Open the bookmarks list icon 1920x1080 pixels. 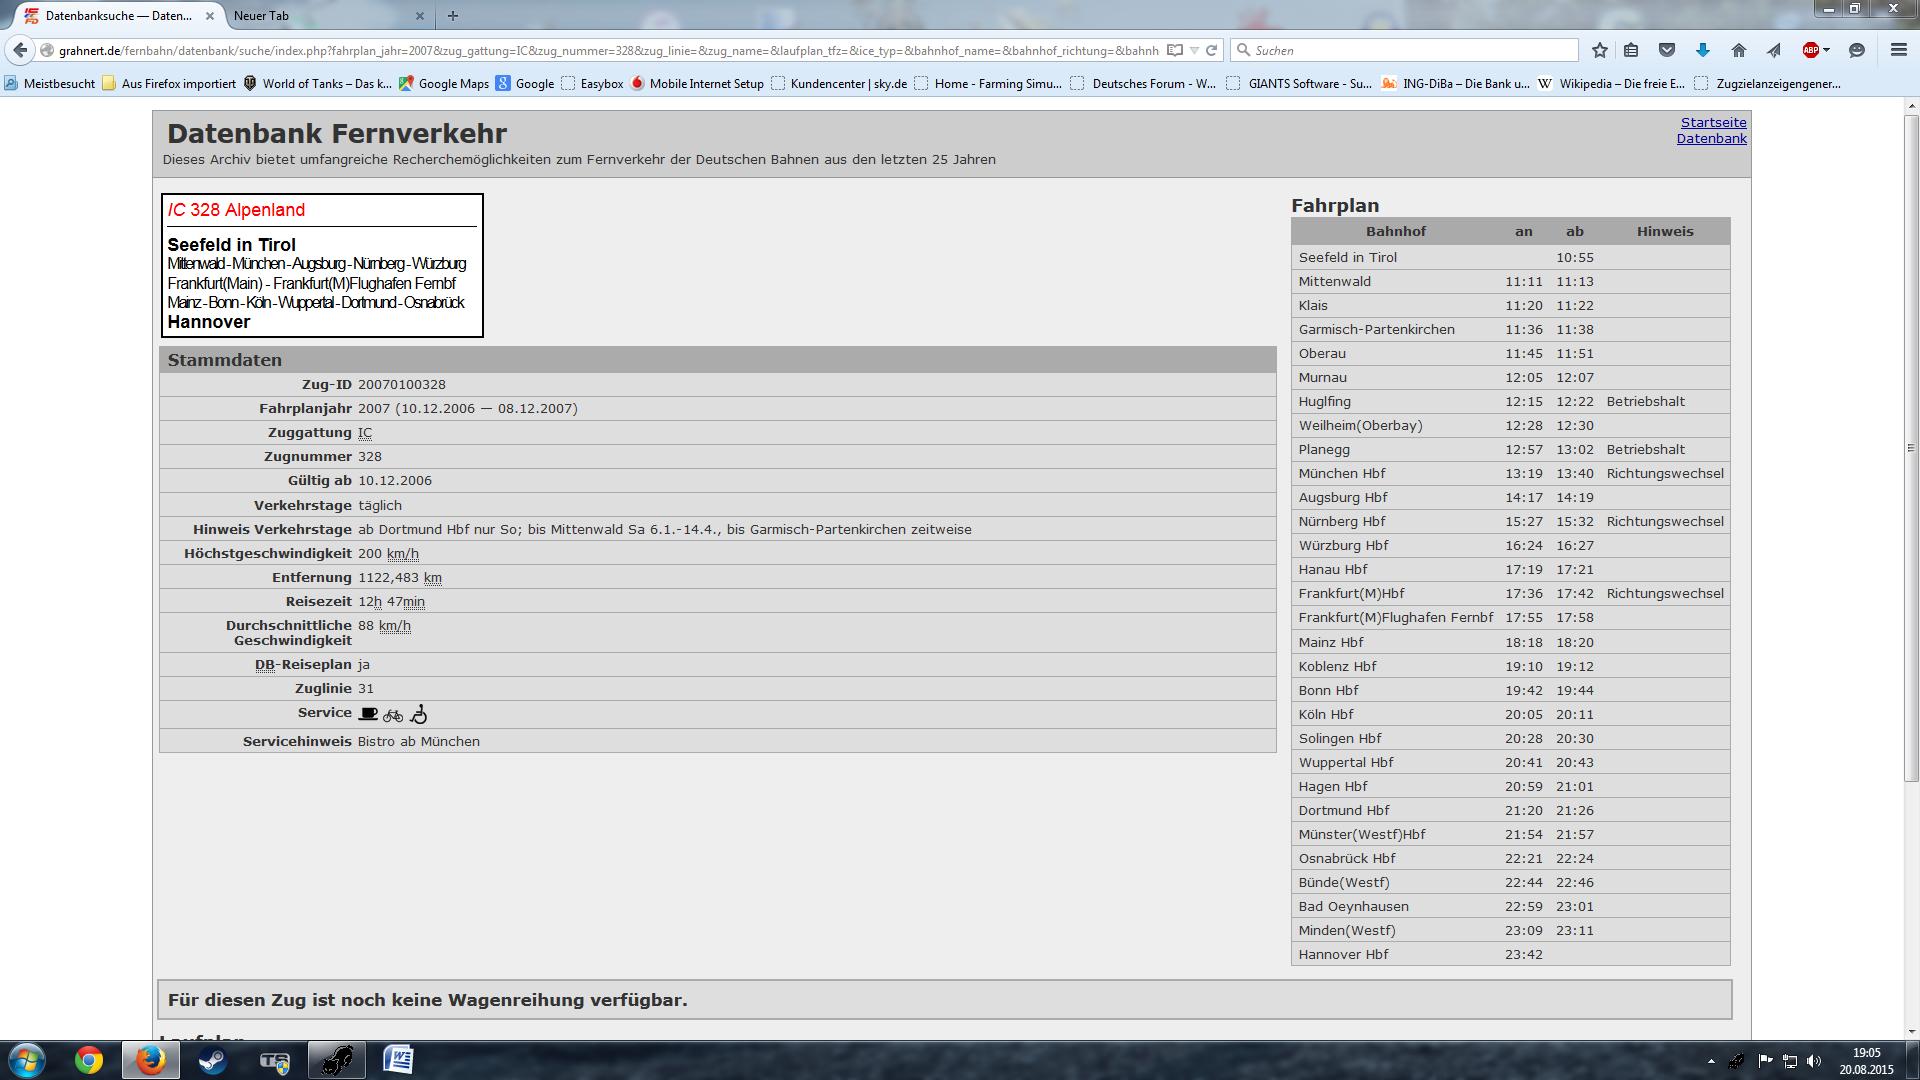tap(1631, 50)
